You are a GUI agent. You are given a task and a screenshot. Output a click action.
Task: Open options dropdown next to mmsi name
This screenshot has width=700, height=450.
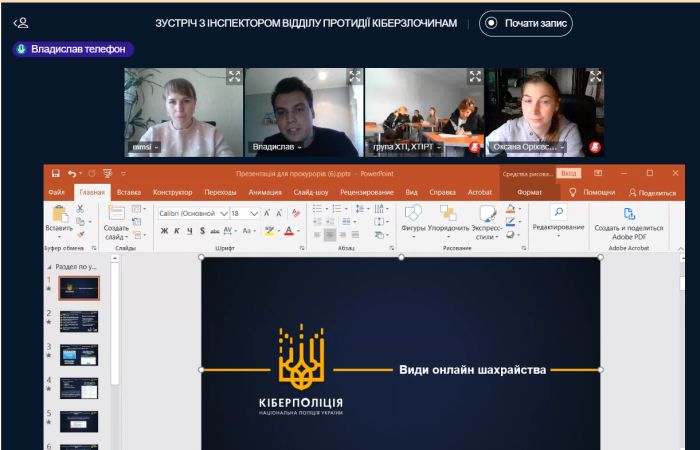pos(157,147)
